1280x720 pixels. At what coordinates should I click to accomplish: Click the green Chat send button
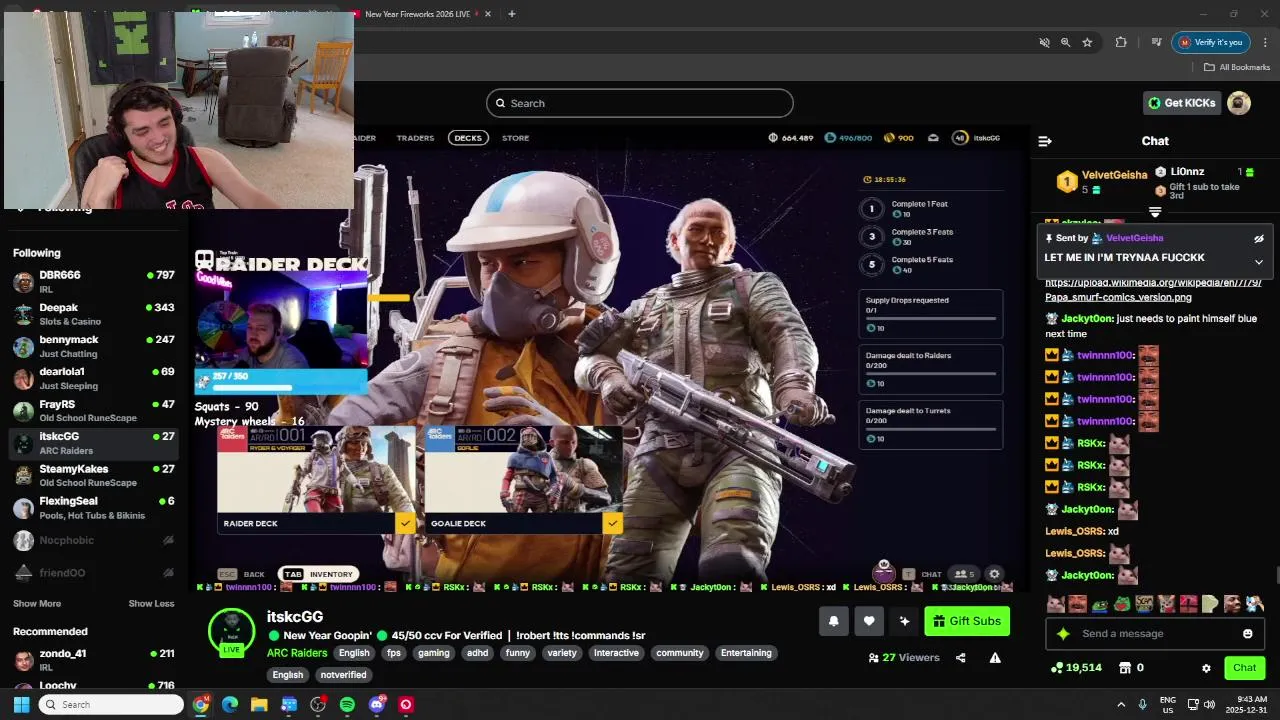click(1244, 668)
